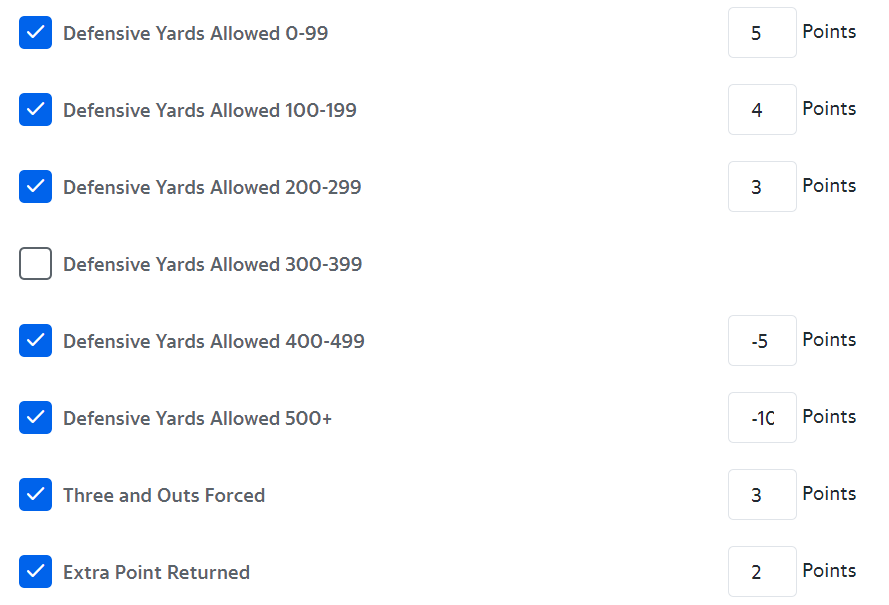Click the Three and Outs Forced points field
889x605 pixels.
pyautogui.click(x=762, y=495)
